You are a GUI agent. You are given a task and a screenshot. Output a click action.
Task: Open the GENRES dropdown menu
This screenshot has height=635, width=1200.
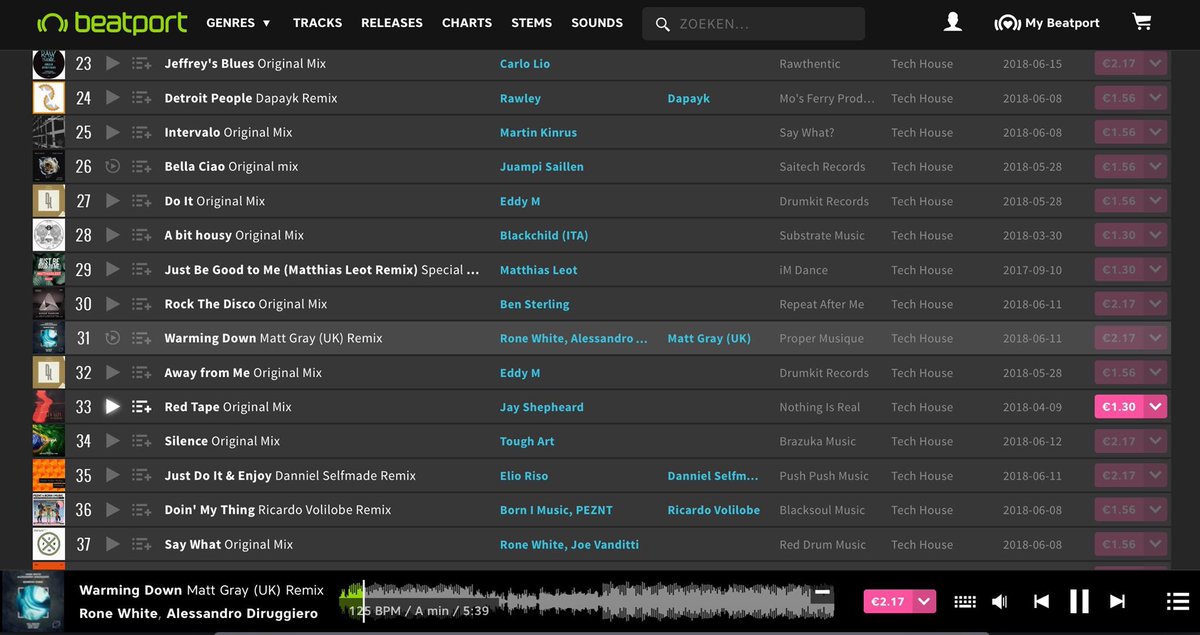(x=238, y=22)
